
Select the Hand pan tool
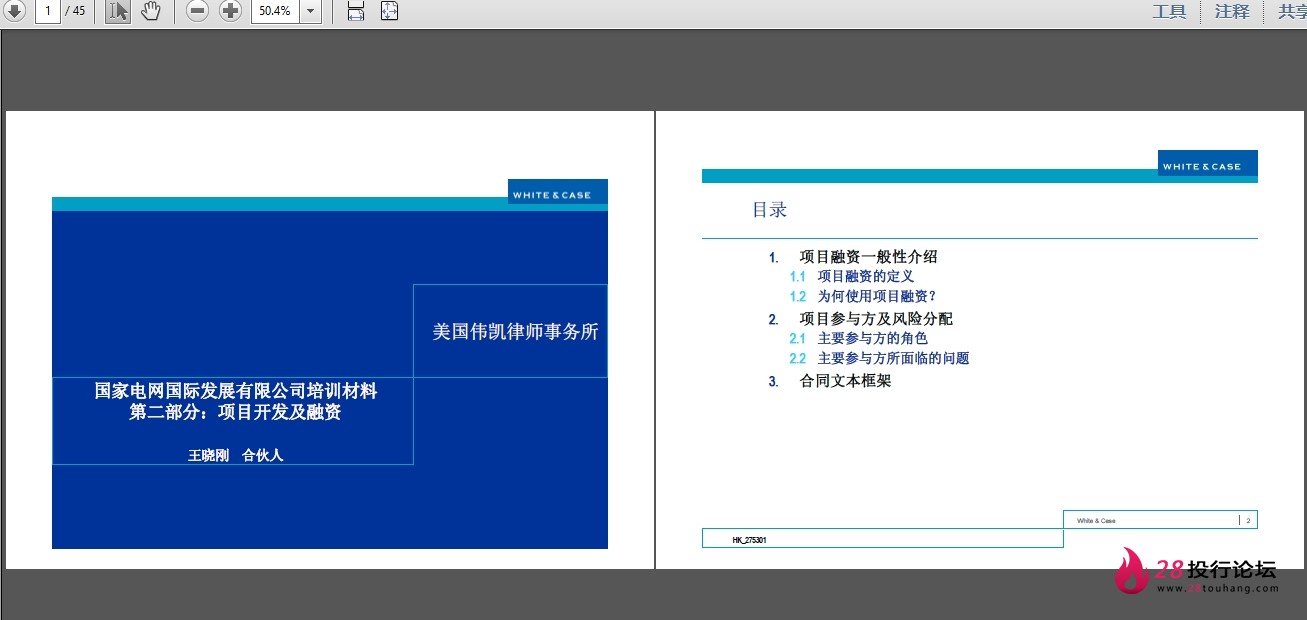click(150, 11)
